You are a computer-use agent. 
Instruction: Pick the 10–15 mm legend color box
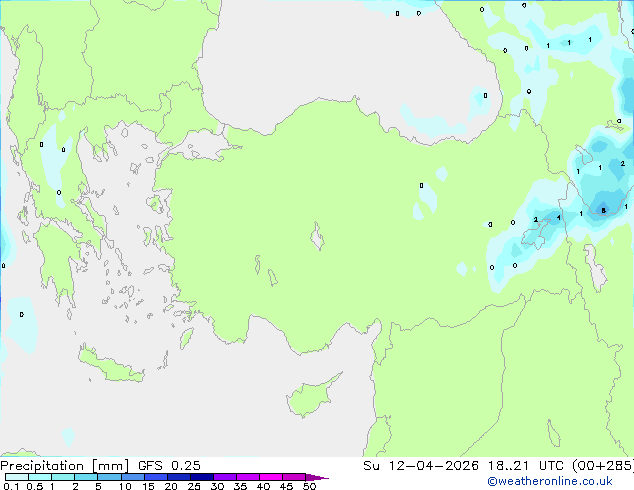(133, 477)
